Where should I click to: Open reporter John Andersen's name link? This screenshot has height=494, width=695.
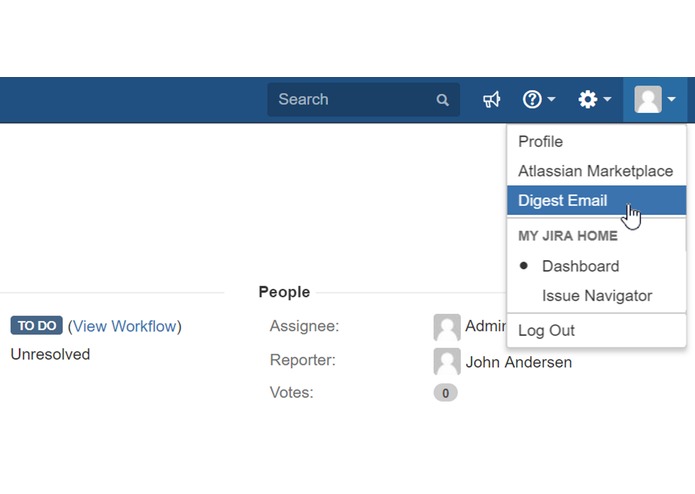pos(519,362)
